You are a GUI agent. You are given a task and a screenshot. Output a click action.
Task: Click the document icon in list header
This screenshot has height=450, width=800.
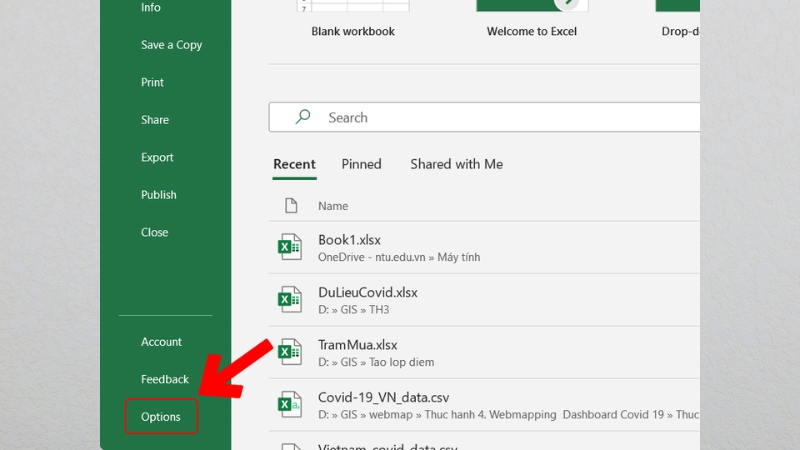[291, 205]
